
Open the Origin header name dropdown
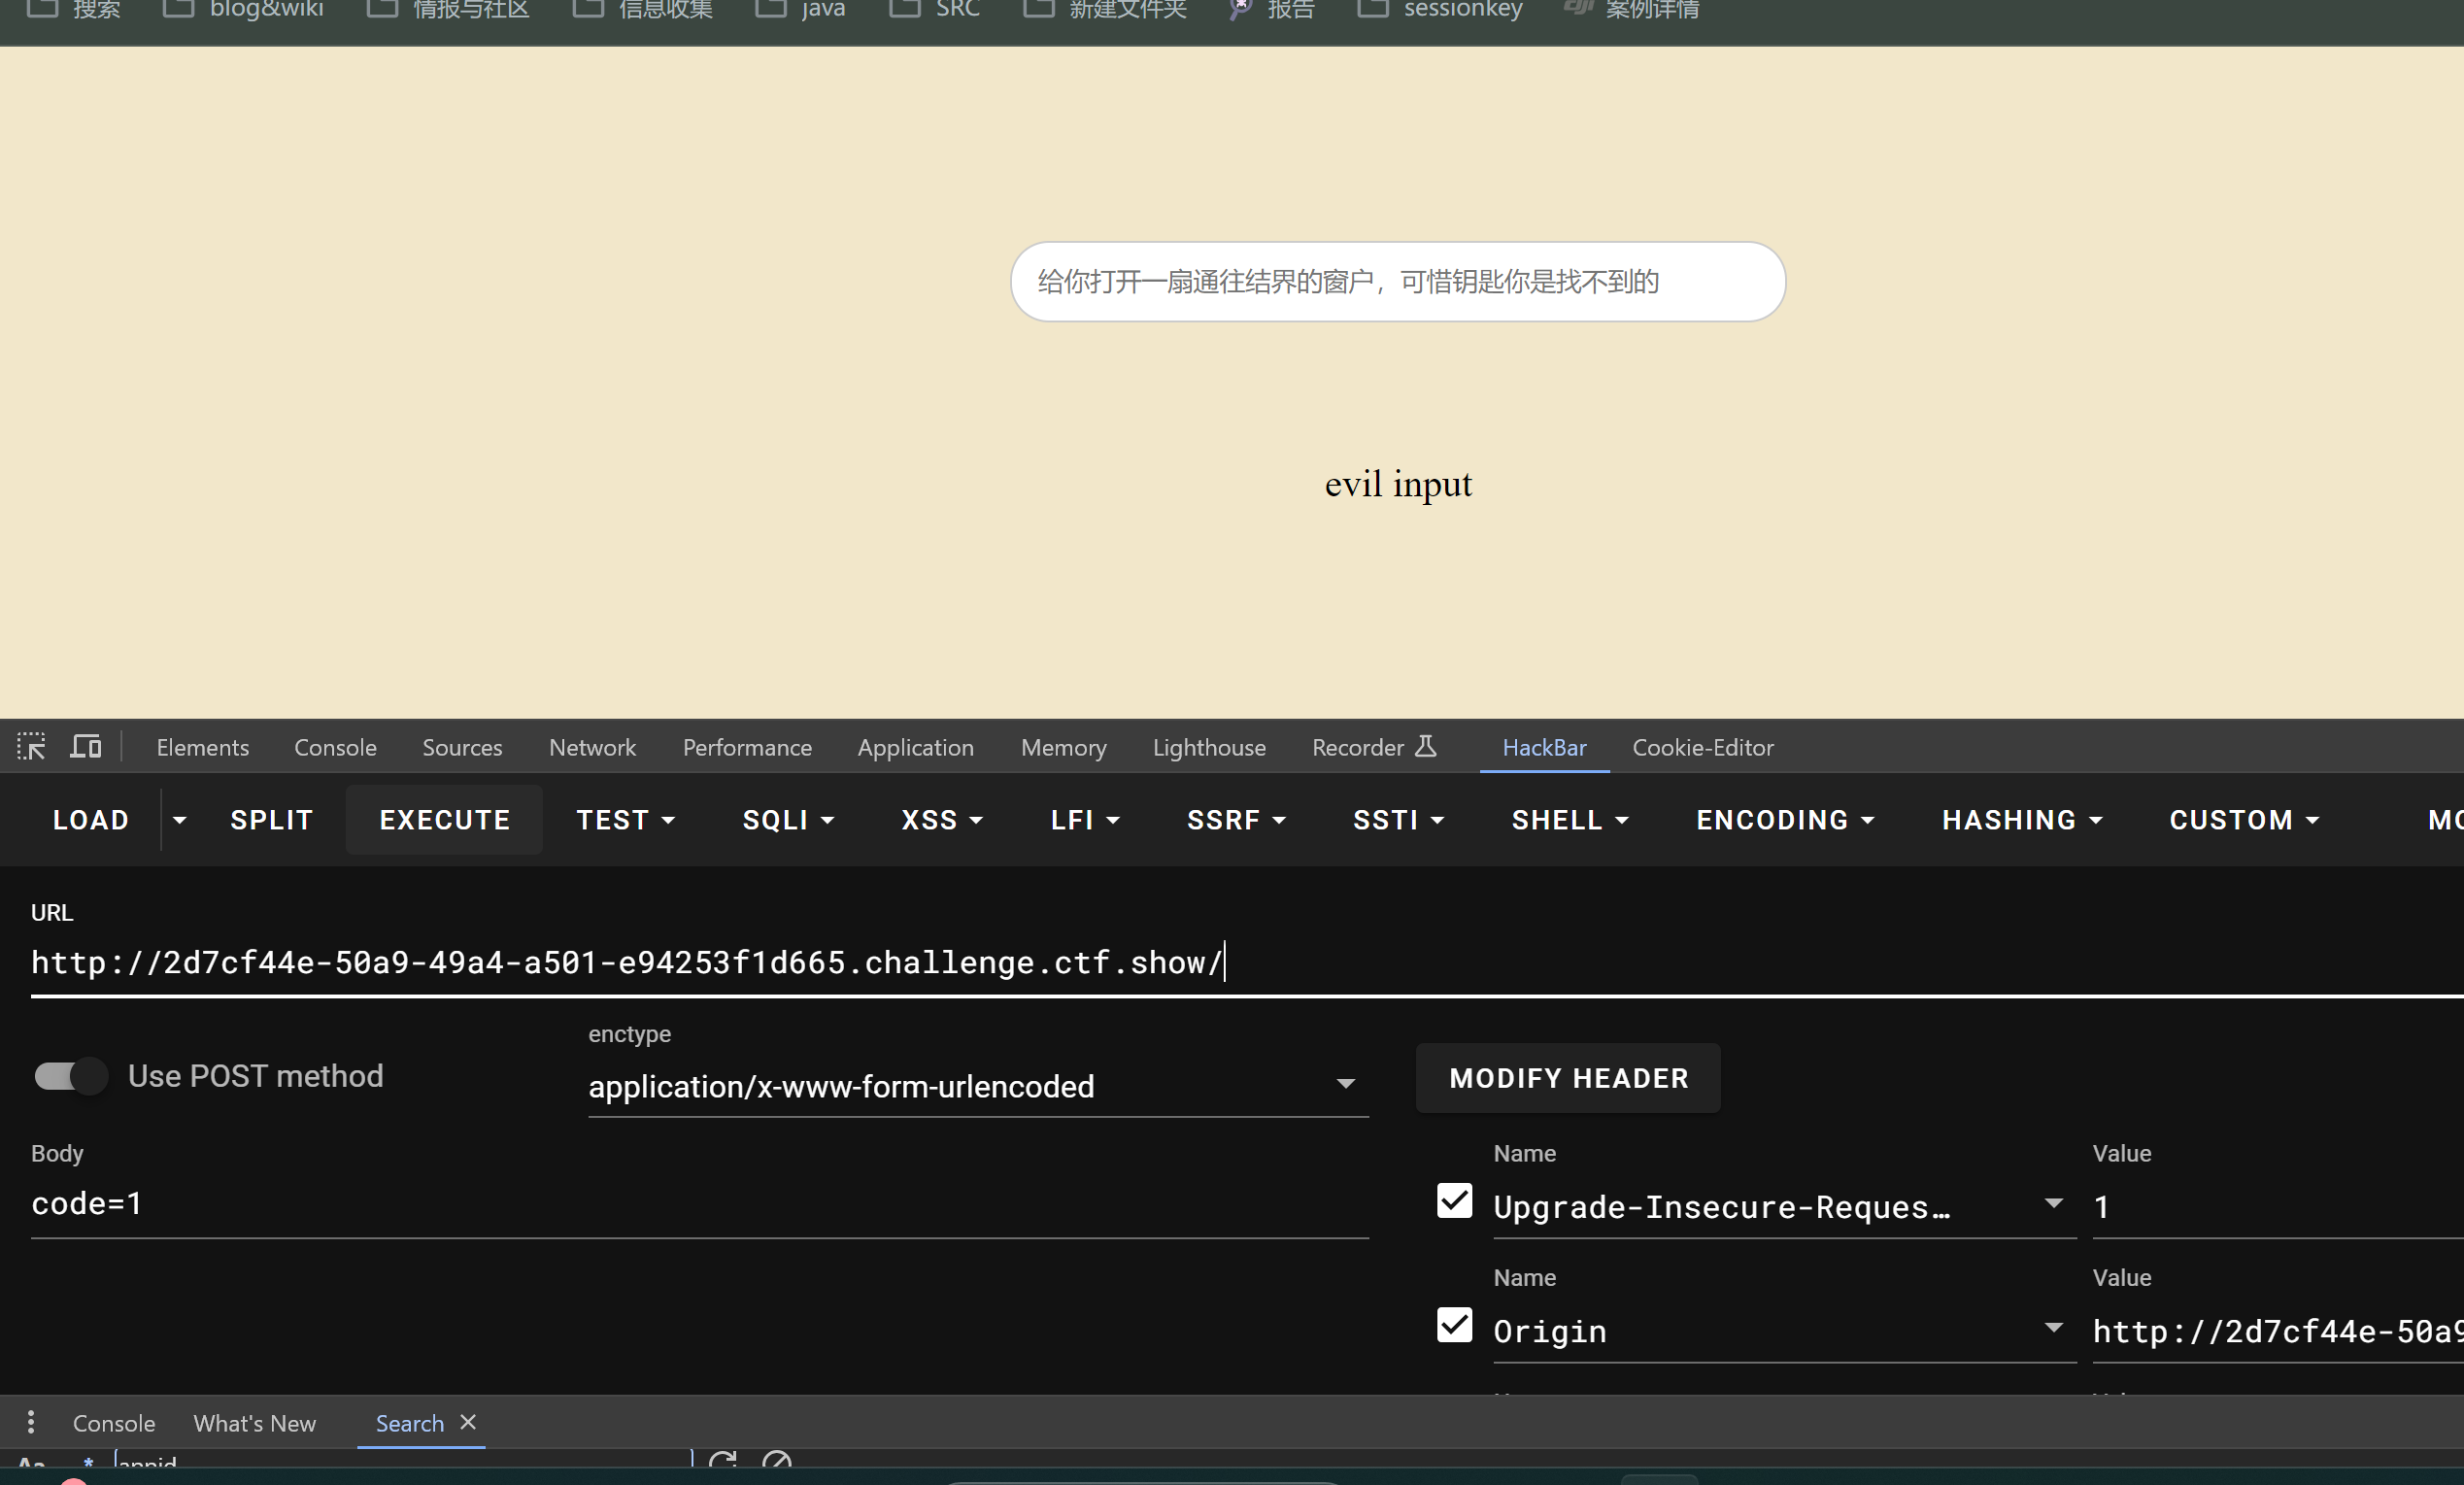point(1784,1331)
